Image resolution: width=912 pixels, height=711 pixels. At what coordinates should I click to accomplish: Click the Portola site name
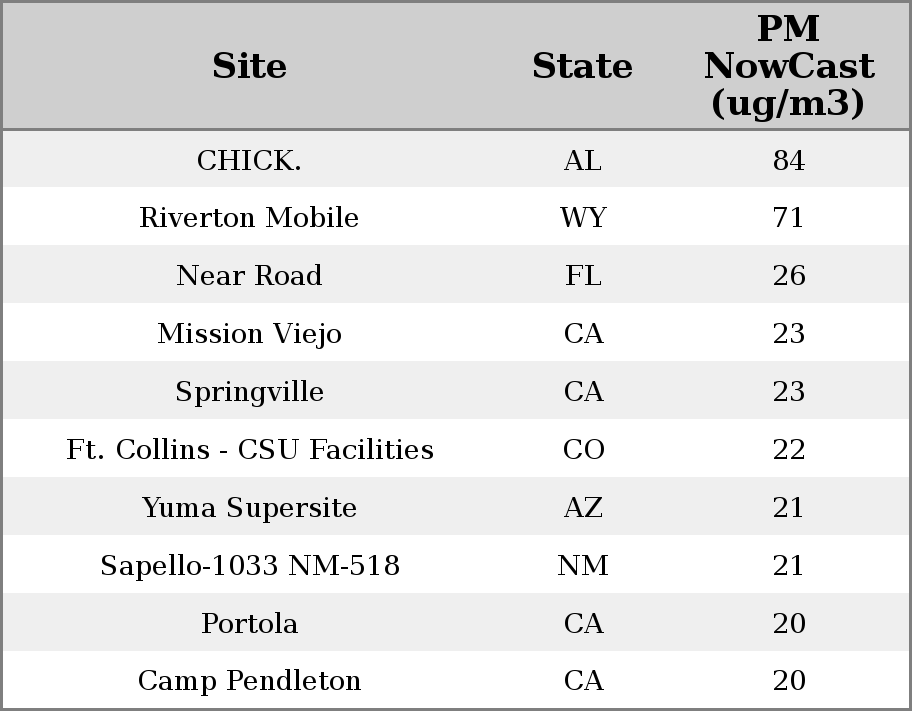pos(249,624)
